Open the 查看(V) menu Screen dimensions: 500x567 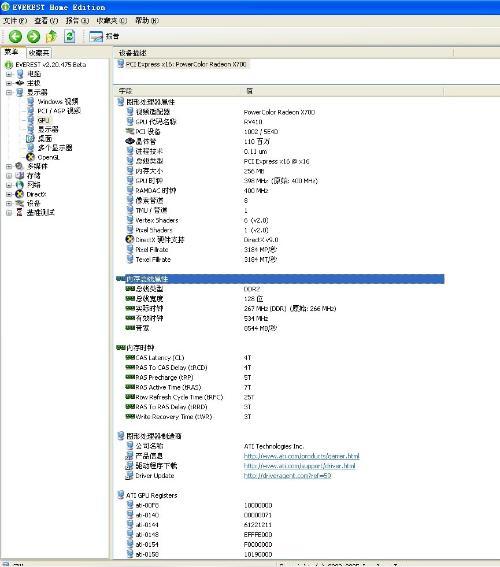pos(46,21)
